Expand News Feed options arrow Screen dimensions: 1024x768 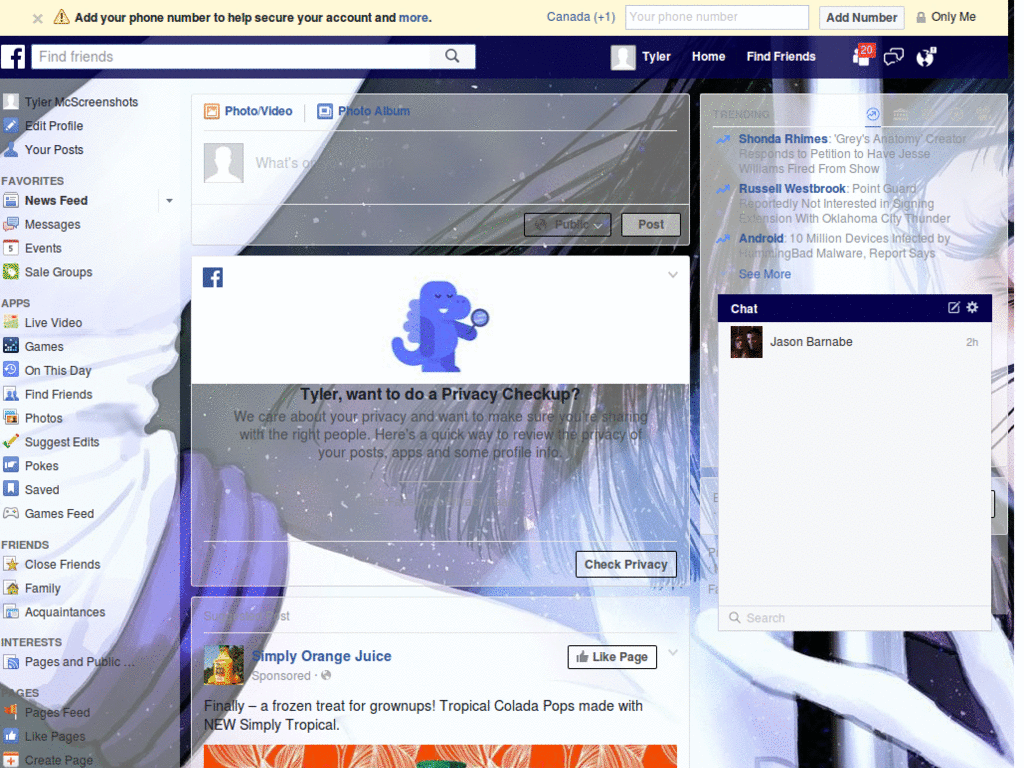tap(169, 200)
